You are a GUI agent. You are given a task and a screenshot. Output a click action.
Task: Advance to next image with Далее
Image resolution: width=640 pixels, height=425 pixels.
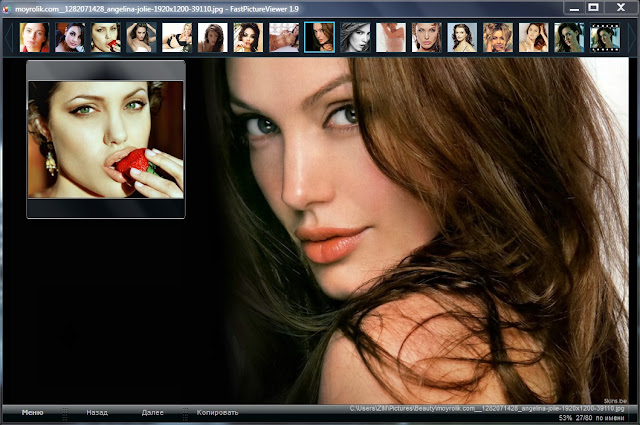point(153,412)
